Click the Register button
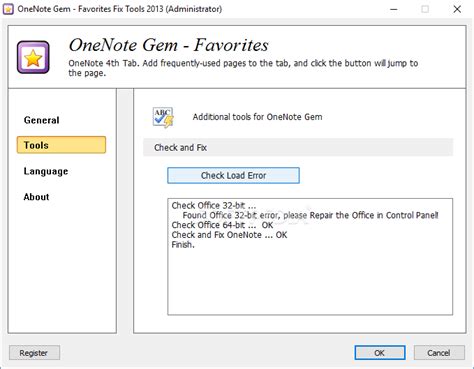The height and width of the screenshot is (369, 474). click(34, 353)
